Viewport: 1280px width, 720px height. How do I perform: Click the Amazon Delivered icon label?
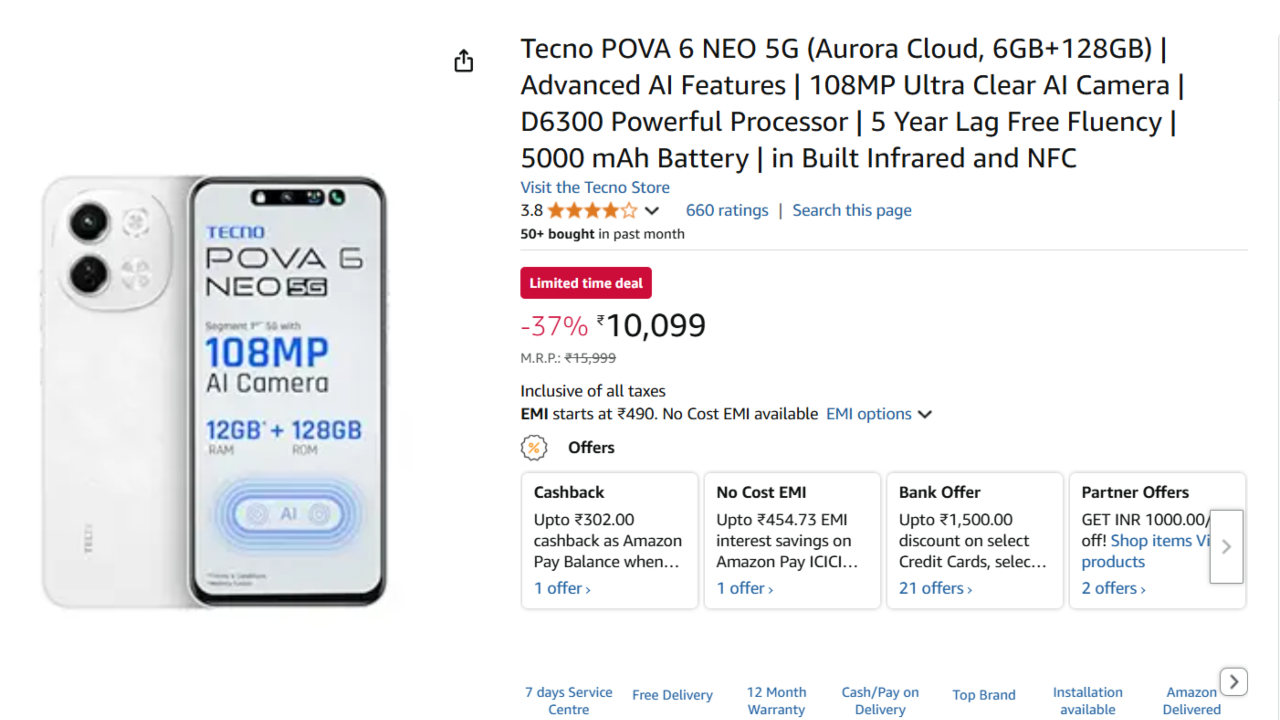[x=1191, y=700]
